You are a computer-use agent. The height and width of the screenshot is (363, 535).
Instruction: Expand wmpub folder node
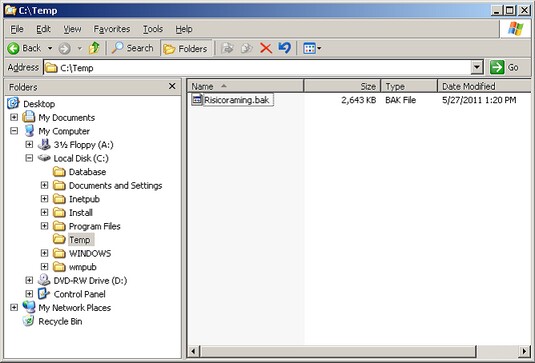click(x=44, y=266)
